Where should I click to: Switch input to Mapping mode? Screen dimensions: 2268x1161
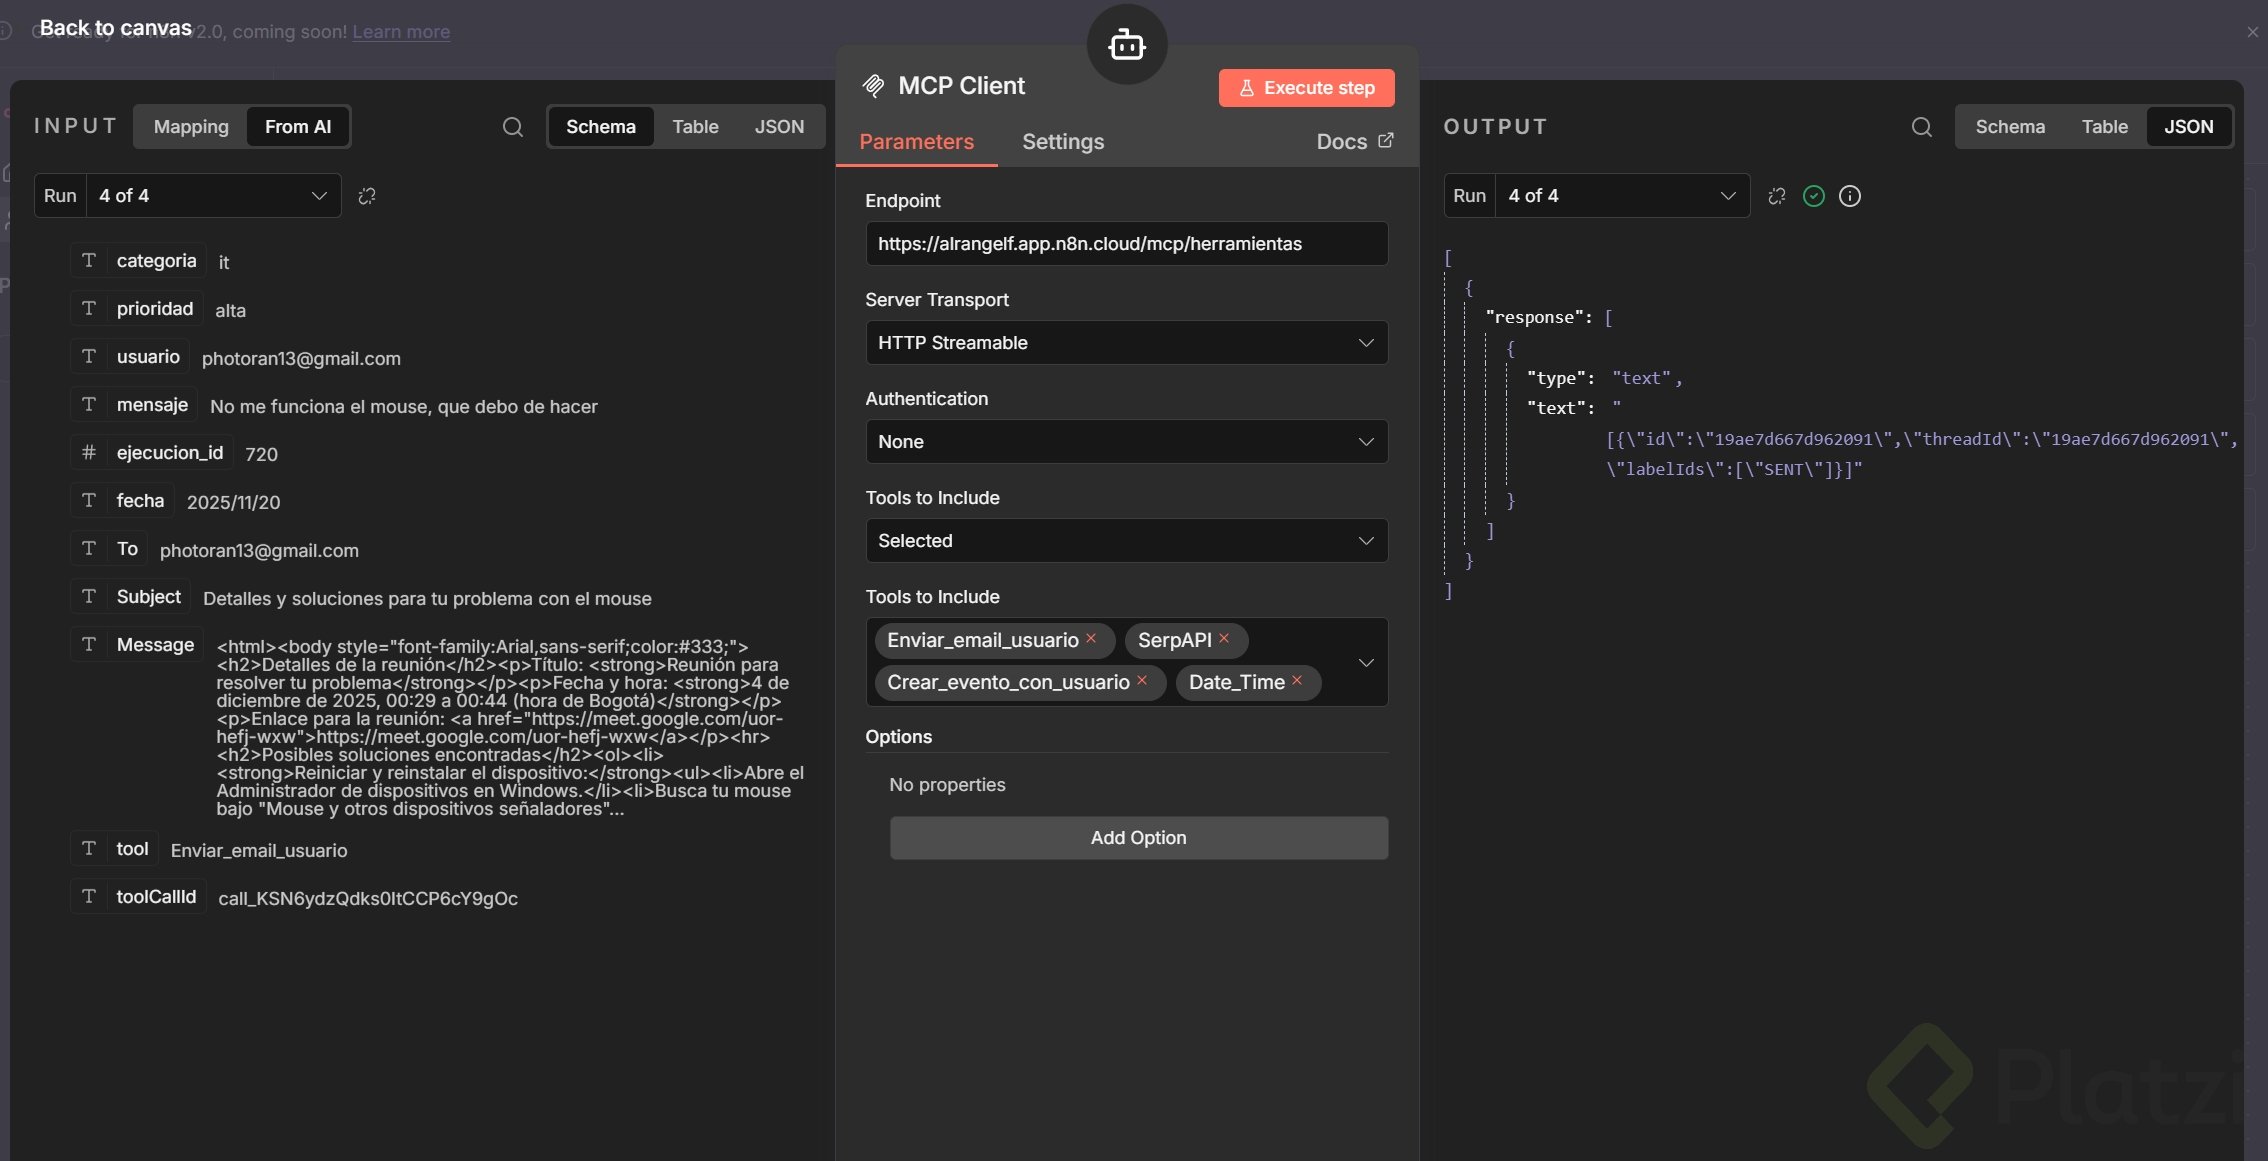(x=191, y=127)
